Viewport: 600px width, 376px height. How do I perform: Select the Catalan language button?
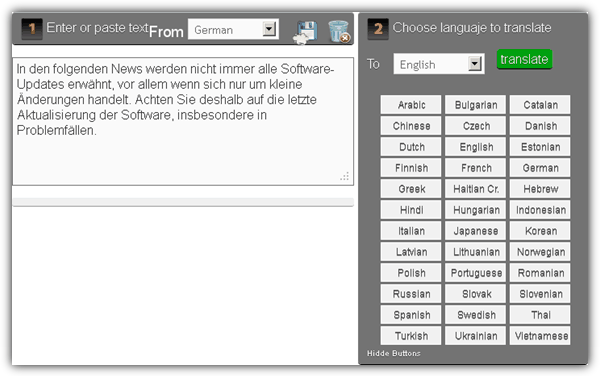540,105
